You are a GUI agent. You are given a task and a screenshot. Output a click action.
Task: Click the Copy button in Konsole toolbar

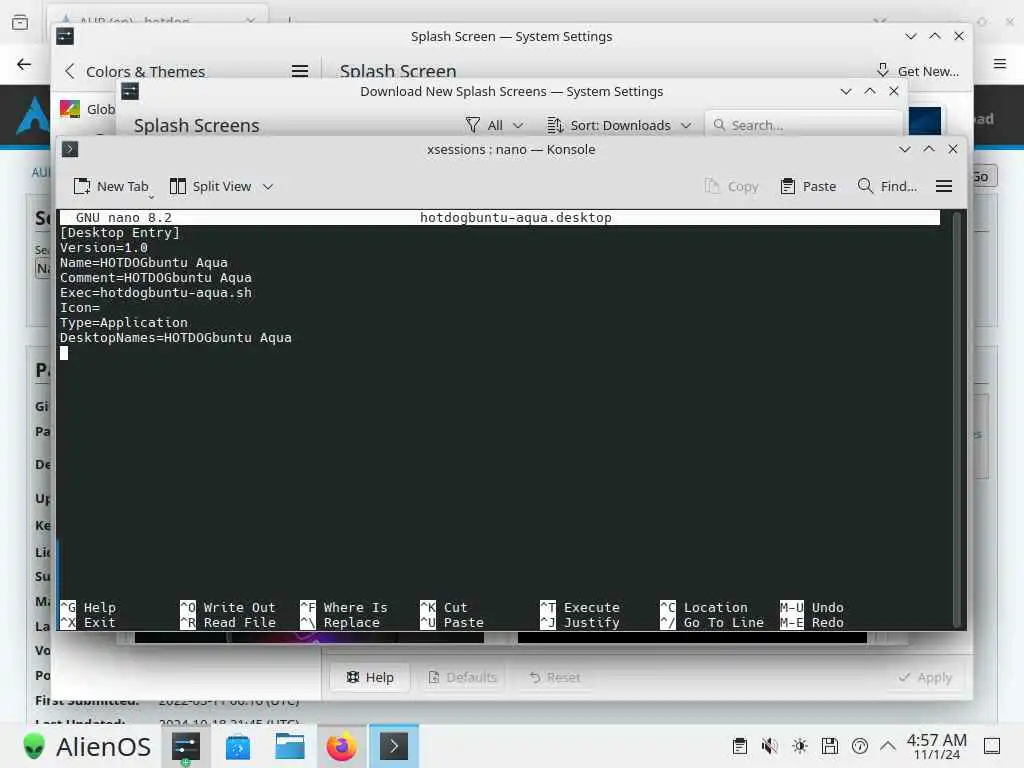click(x=731, y=187)
